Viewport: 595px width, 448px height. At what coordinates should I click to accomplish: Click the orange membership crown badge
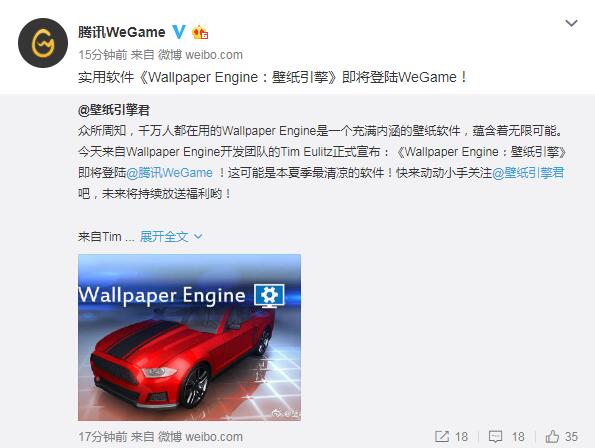200,32
